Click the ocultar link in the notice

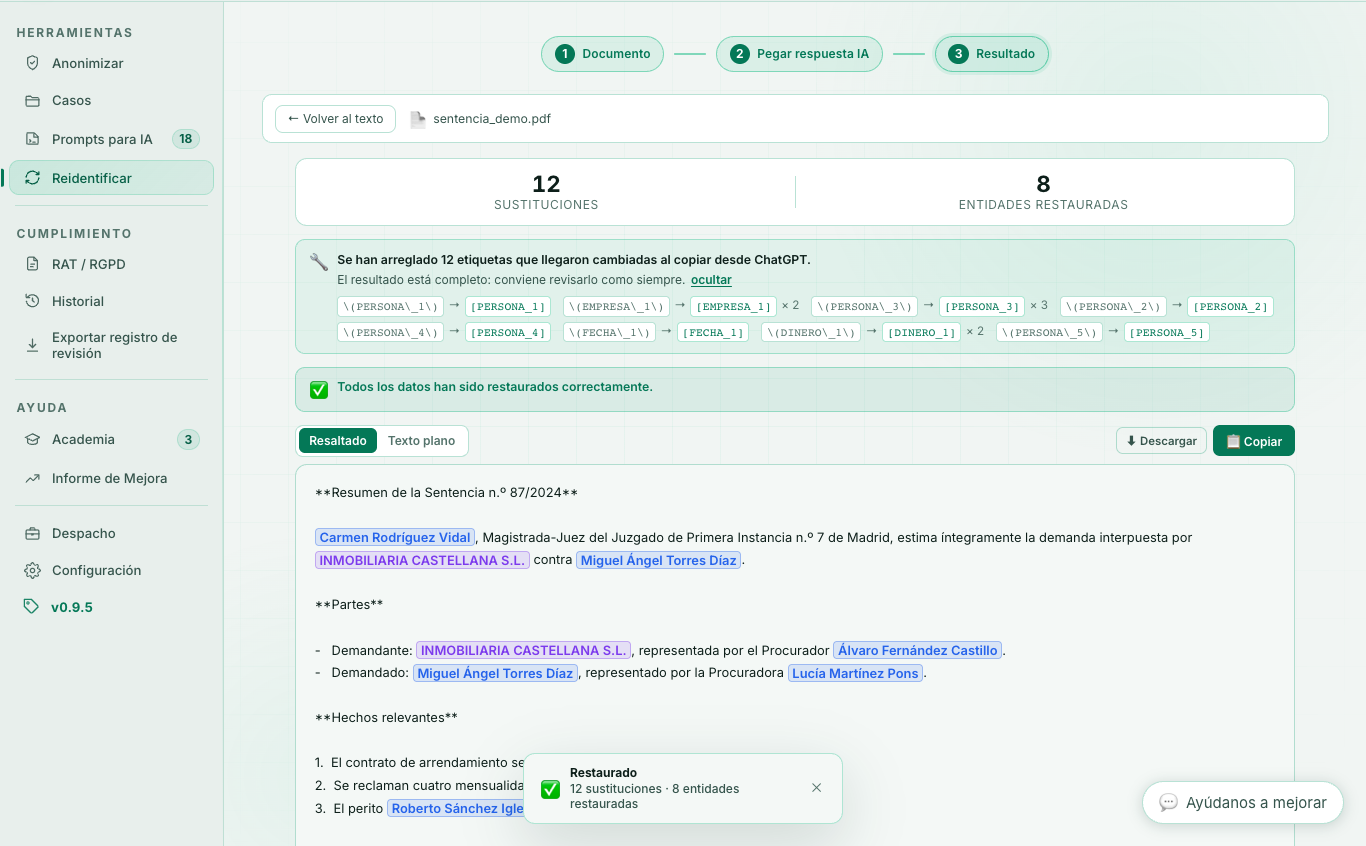(x=711, y=280)
